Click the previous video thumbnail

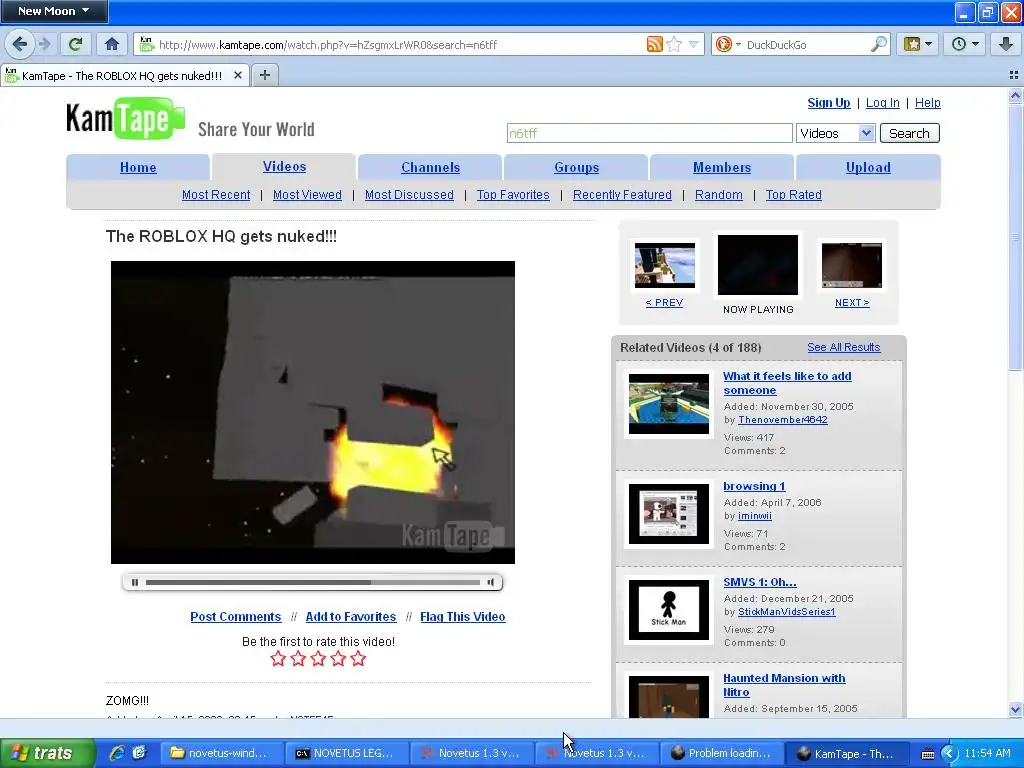665,265
